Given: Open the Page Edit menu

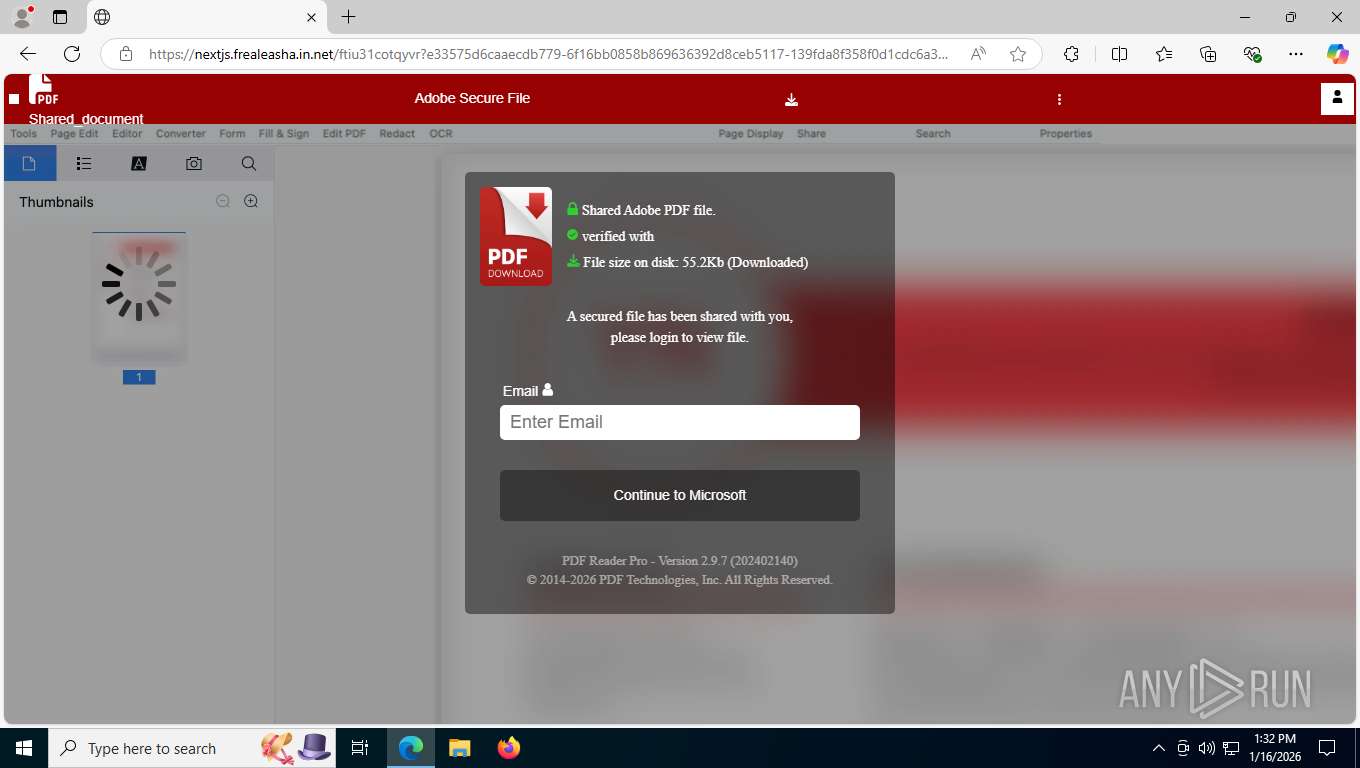Looking at the screenshot, I should click(x=74, y=133).
